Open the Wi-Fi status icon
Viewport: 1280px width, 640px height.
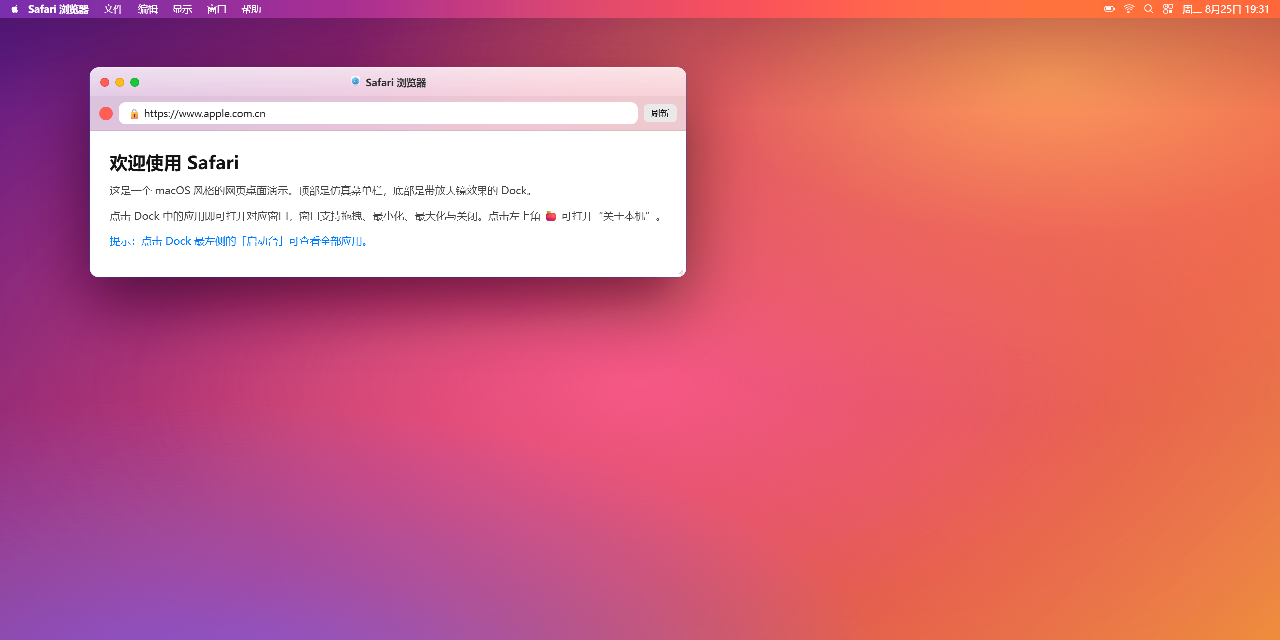pyautogui.click(x=1129, y=9)
